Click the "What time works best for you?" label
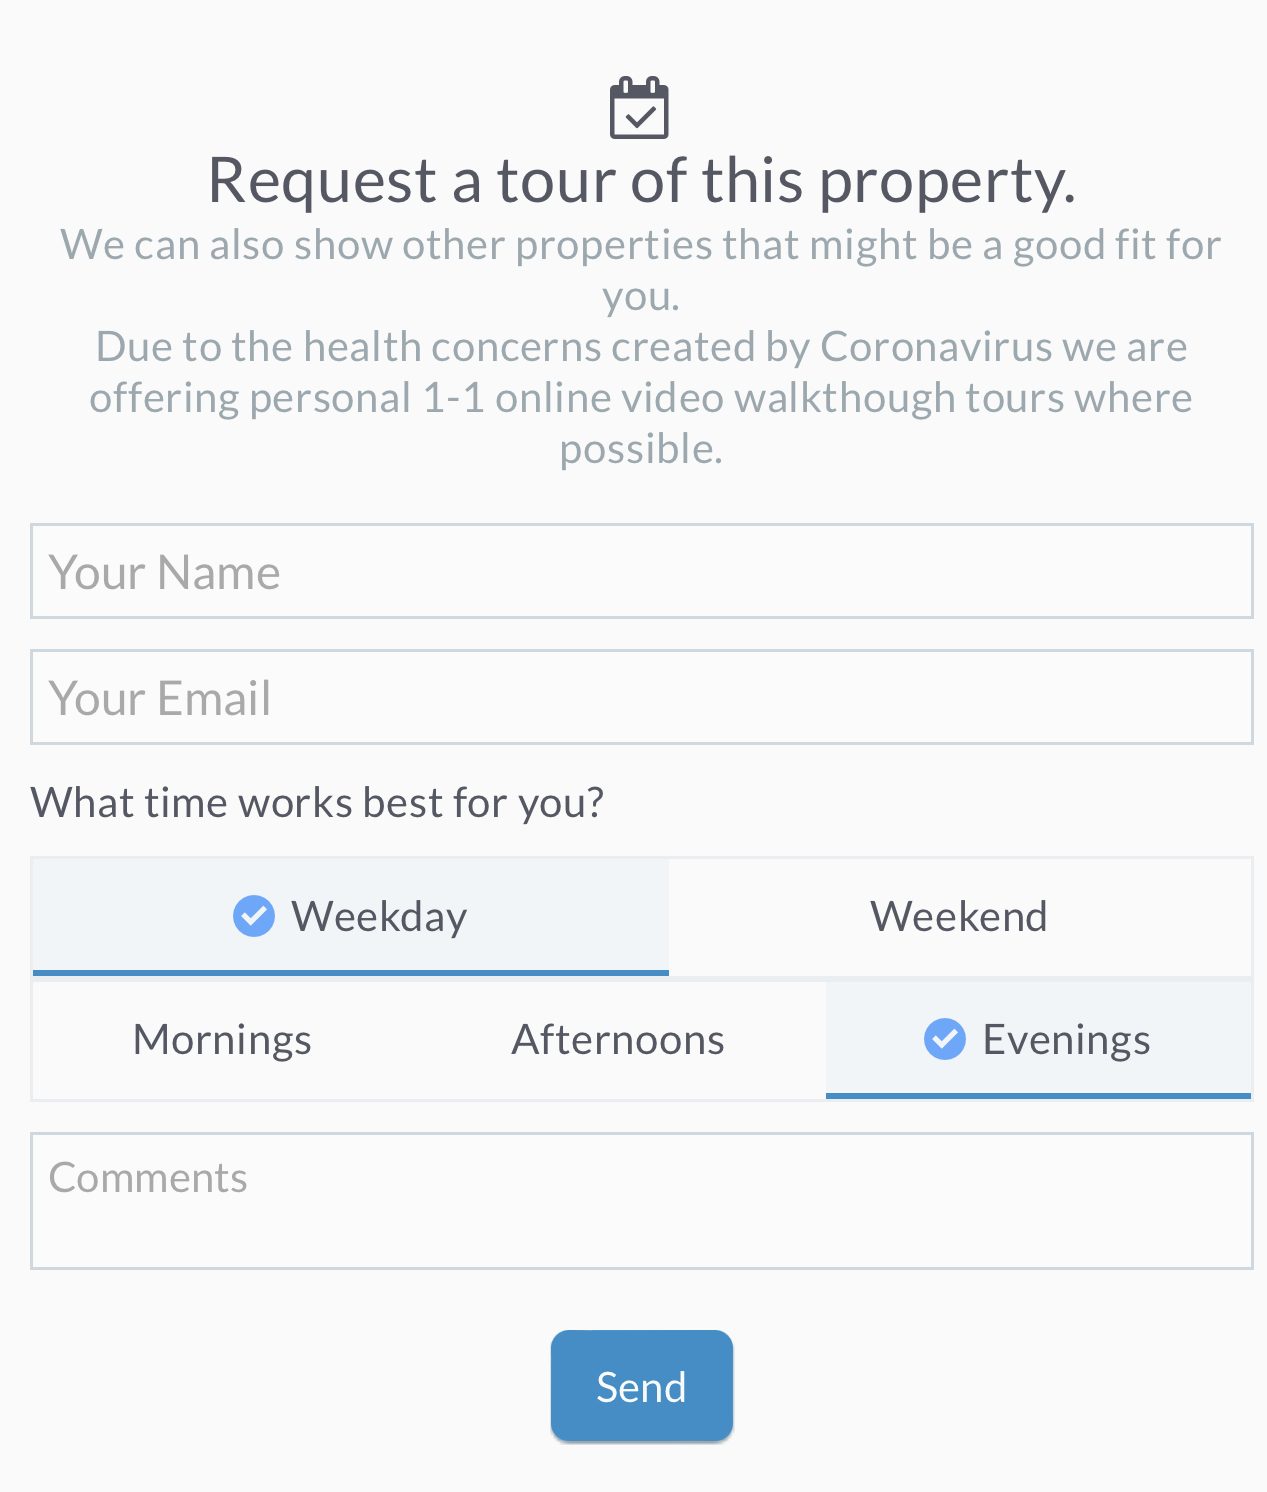 point(317,803)
